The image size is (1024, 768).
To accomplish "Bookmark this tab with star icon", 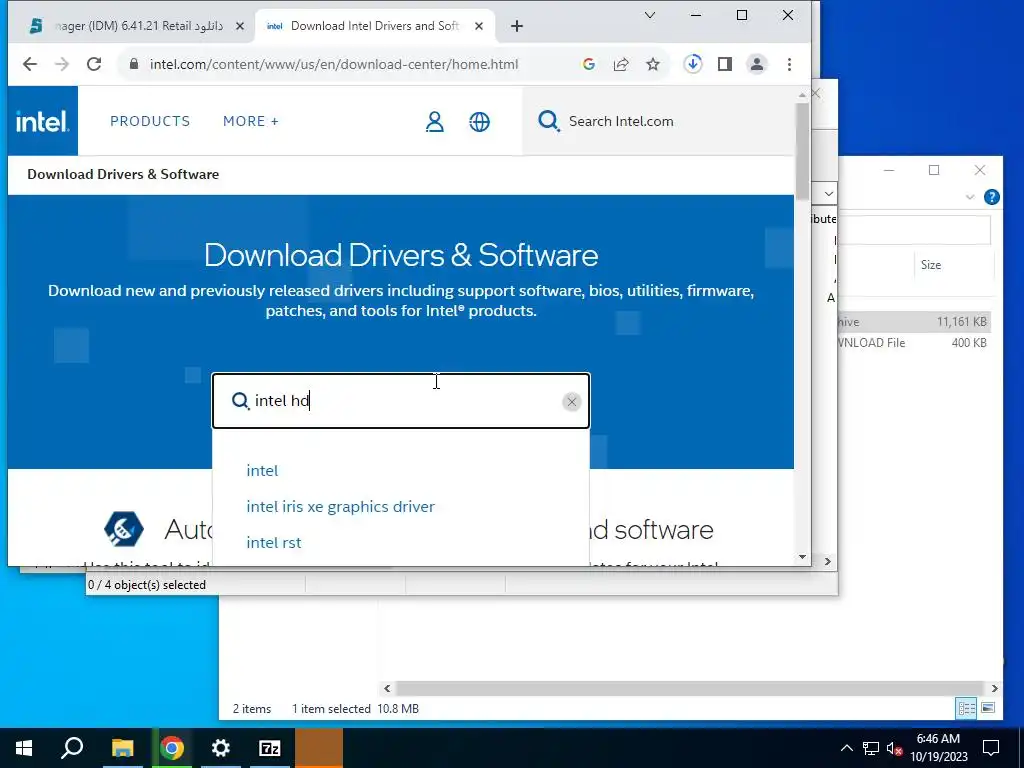I will pyautogui.click(x=653, y=64).
